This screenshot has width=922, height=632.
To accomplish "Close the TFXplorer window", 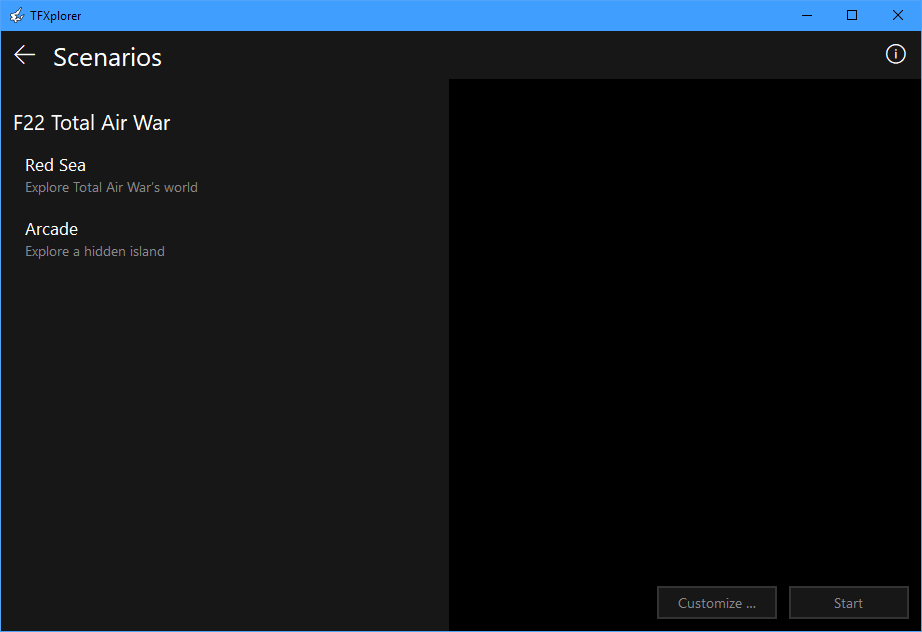I will pos(898,15).
